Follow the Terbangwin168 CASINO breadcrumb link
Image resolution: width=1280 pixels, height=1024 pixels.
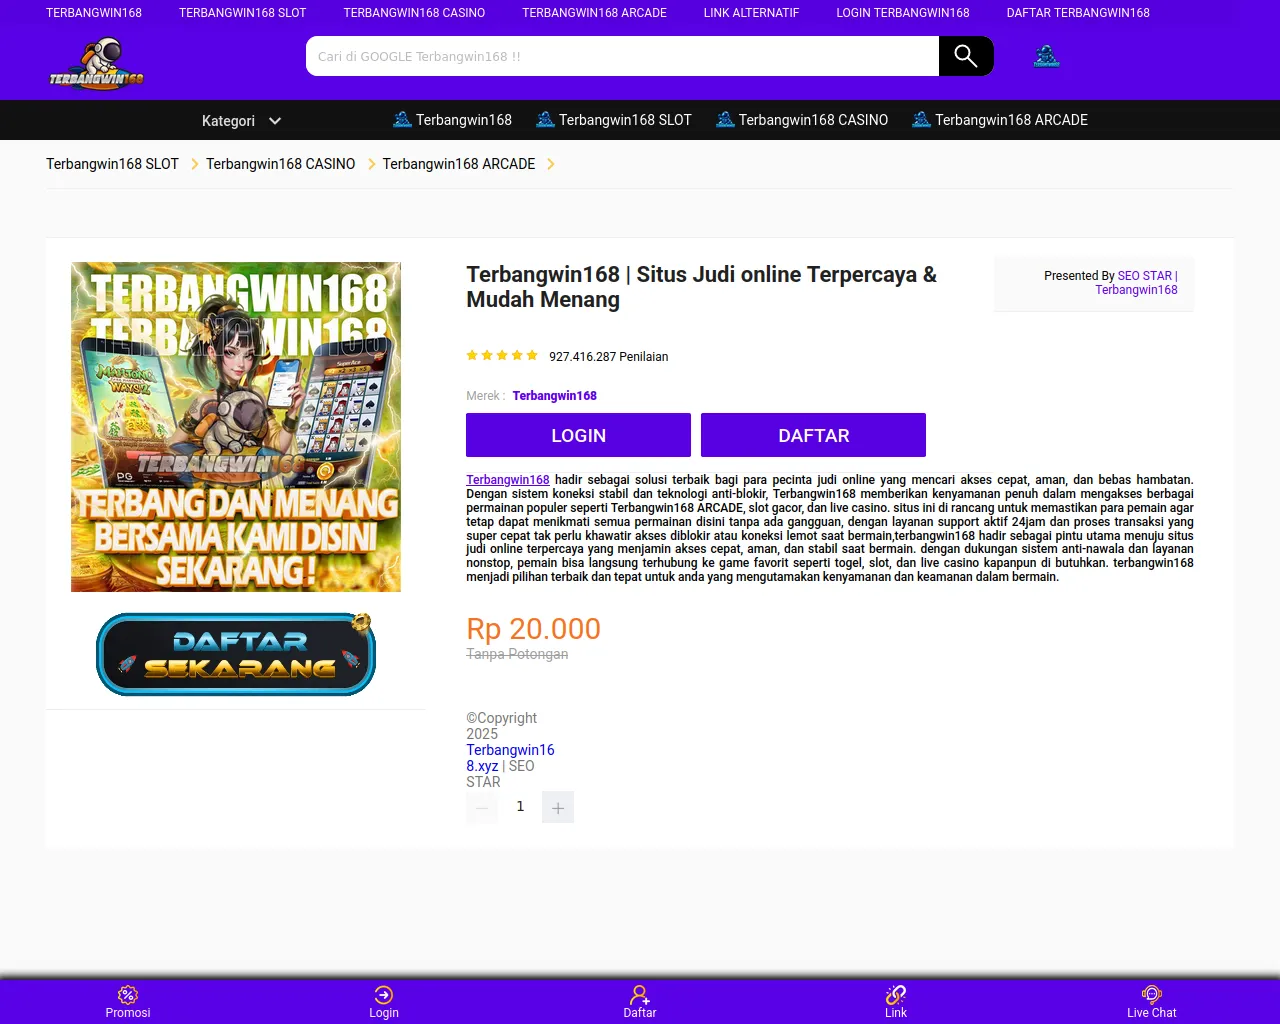point(280,164)
